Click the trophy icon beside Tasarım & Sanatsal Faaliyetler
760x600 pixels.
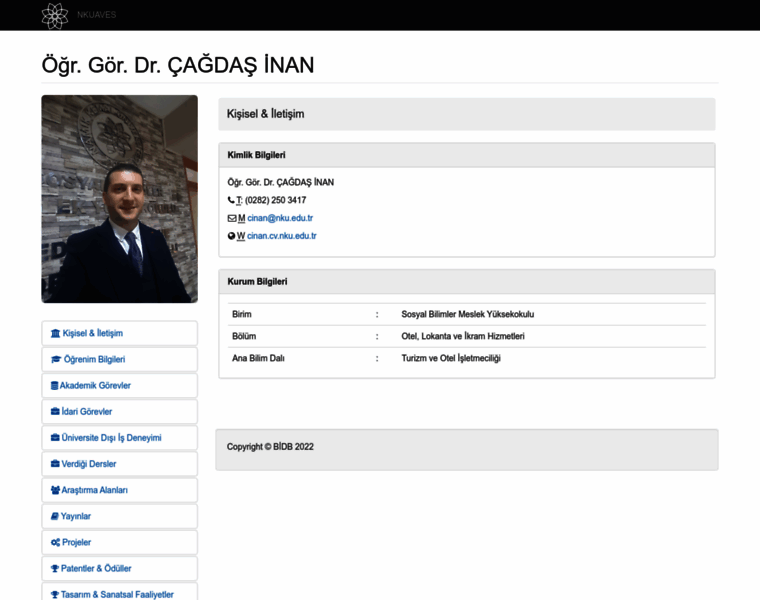point(55,595)
